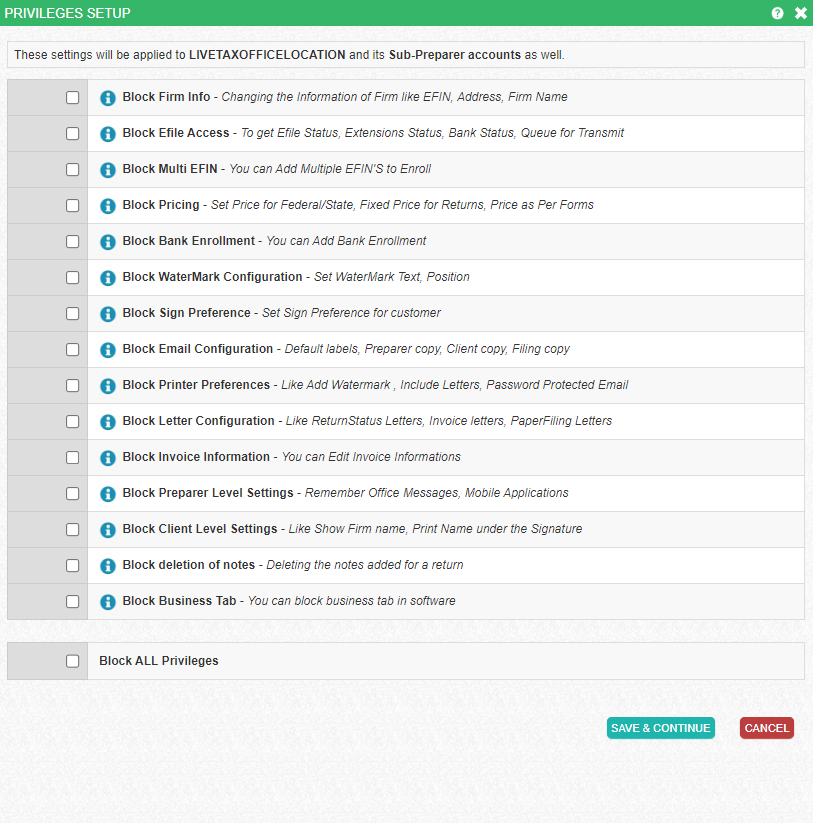Toggle Block Printer Preferences checkbox

pos(72,386)
